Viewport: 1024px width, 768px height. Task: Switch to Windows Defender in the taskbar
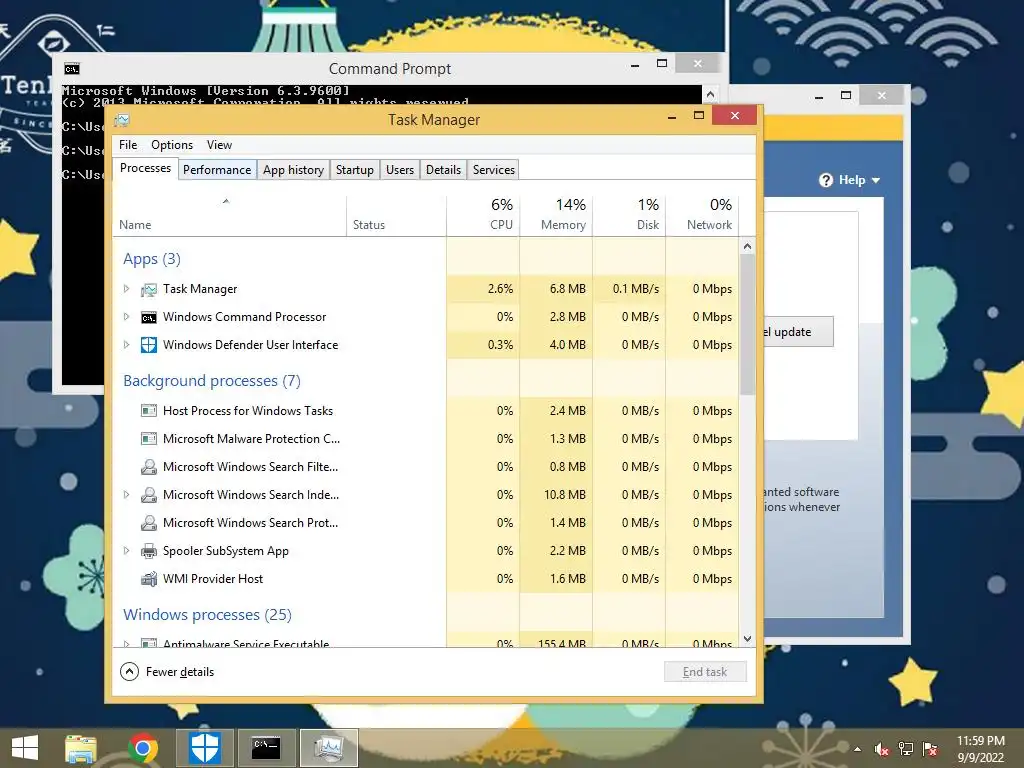click(204, 748)
